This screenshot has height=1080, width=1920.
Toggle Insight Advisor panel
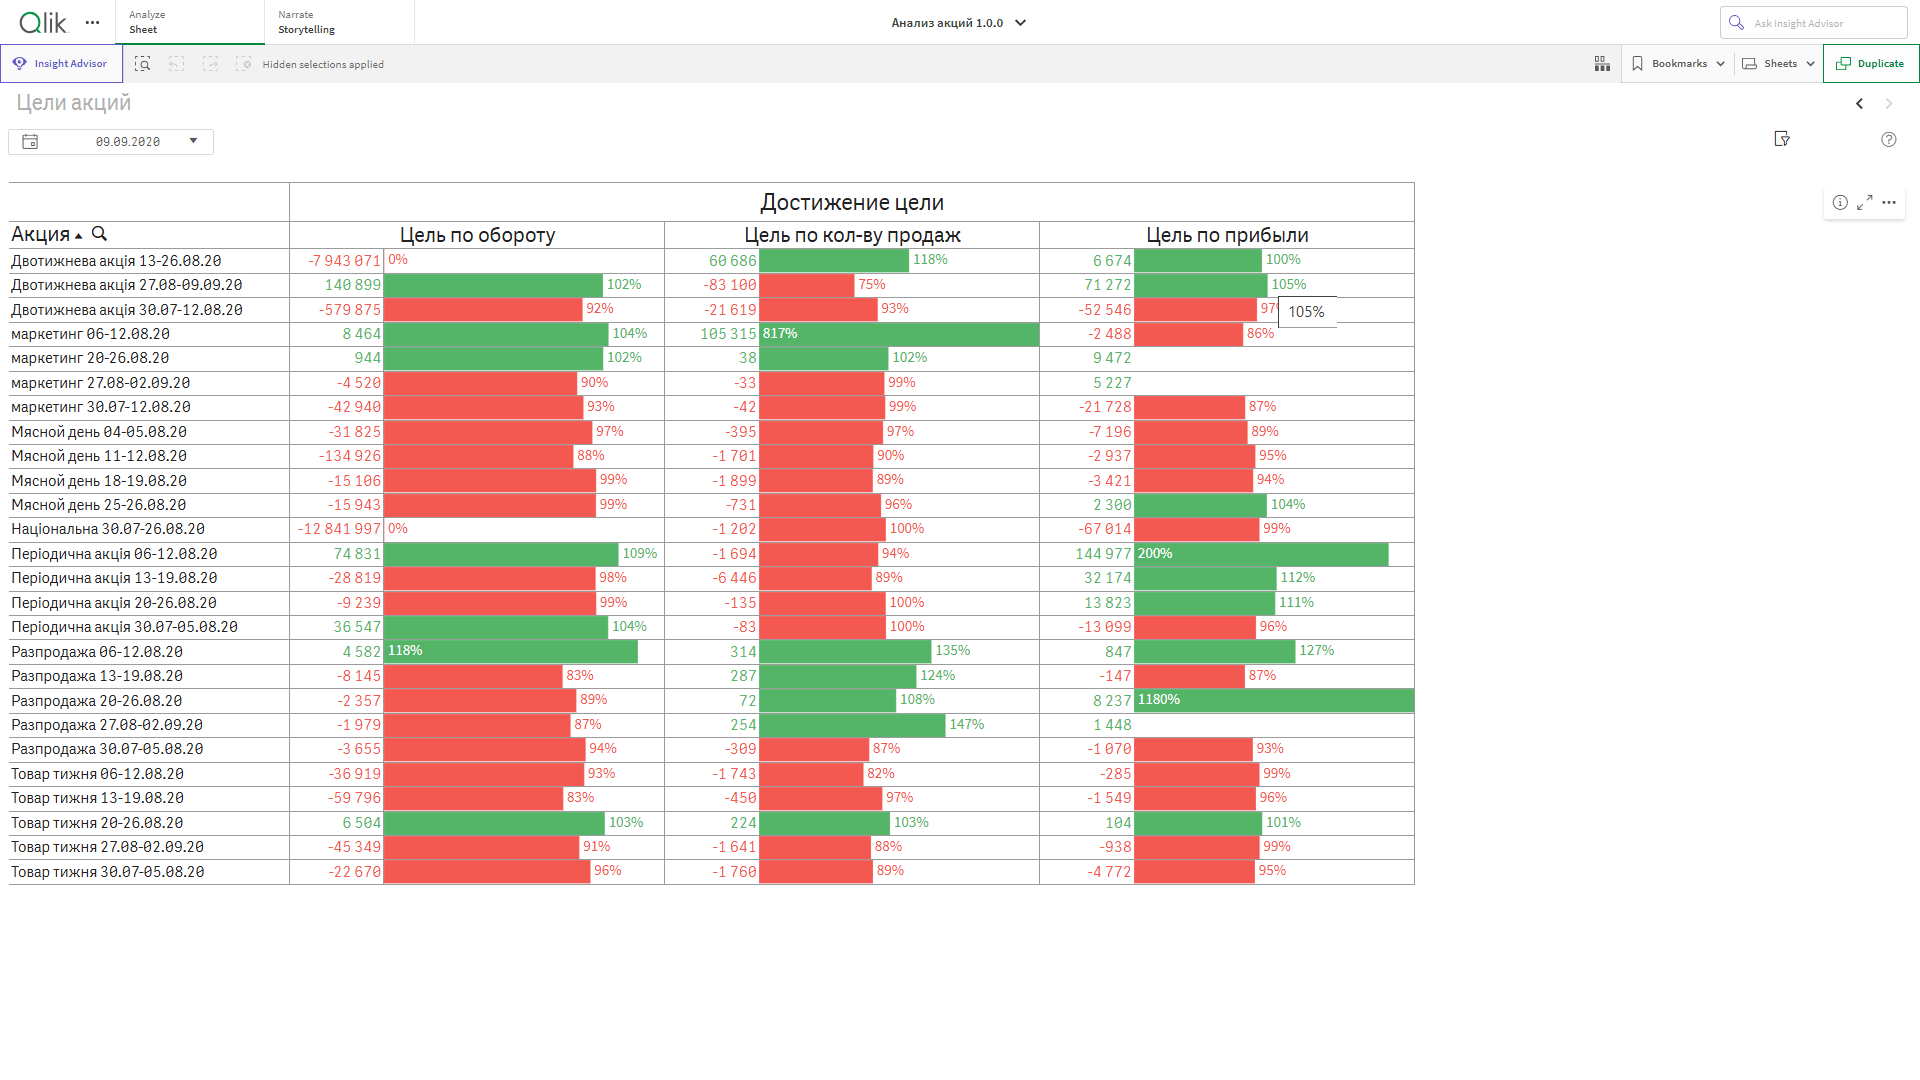pos(61,64)
